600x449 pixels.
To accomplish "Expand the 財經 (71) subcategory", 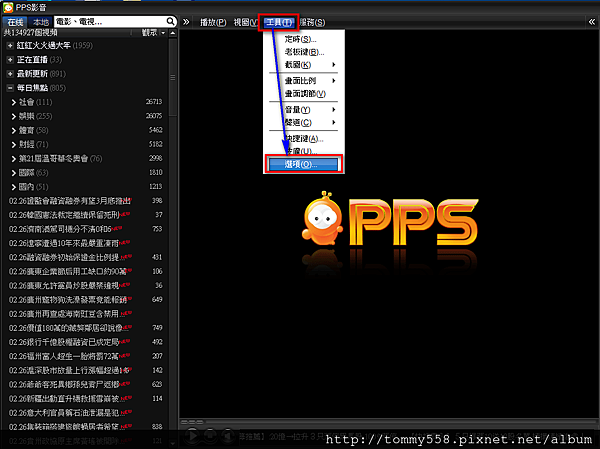I will click(14, 145).
